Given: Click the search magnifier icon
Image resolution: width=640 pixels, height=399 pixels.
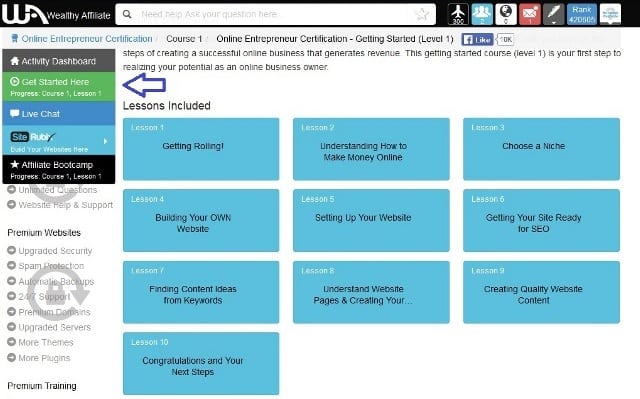Looking at the screenshot, I should pos(127,14).
